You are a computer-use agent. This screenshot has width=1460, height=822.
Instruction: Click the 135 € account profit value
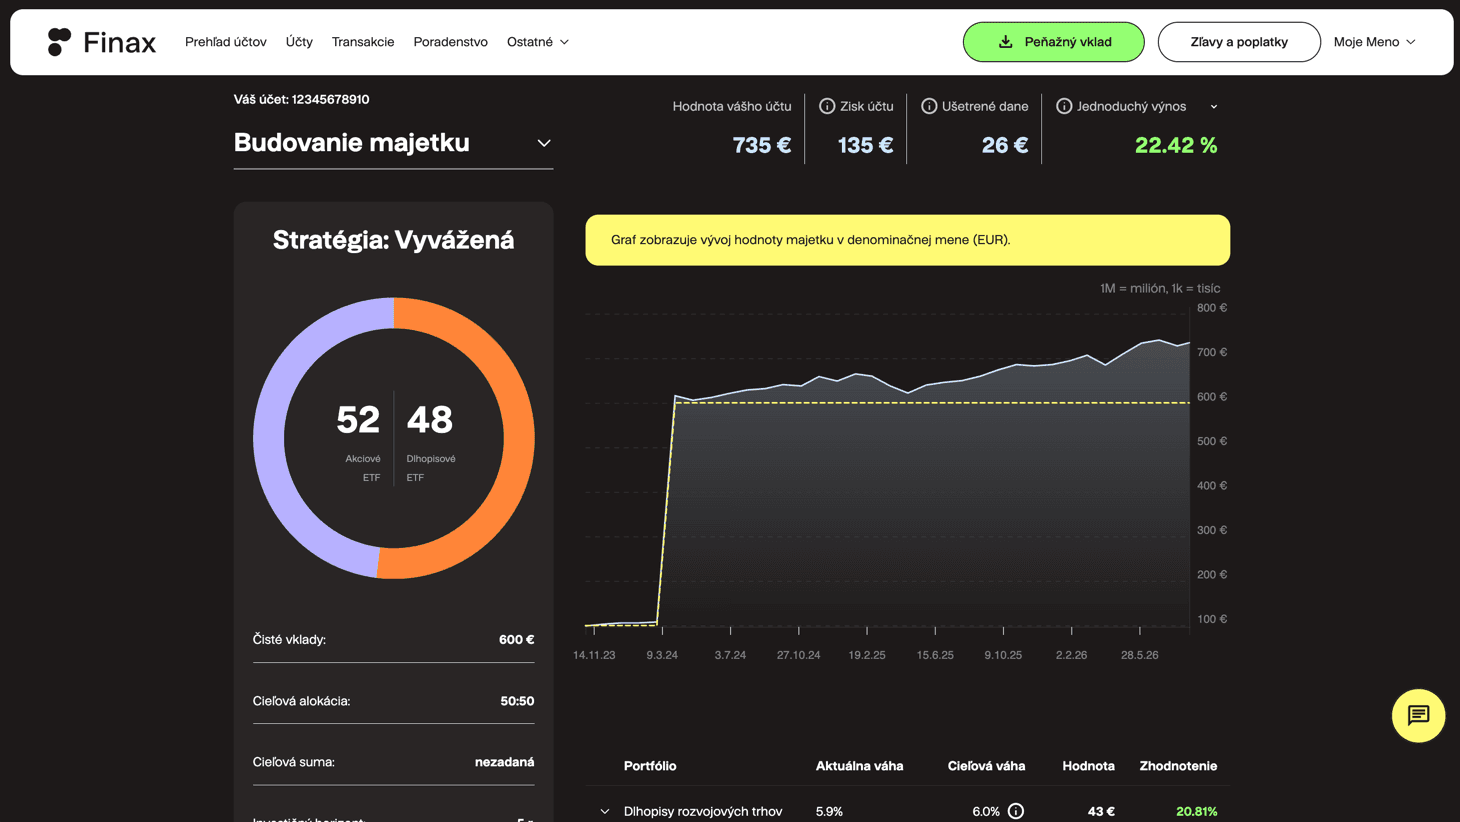(865, 145)
